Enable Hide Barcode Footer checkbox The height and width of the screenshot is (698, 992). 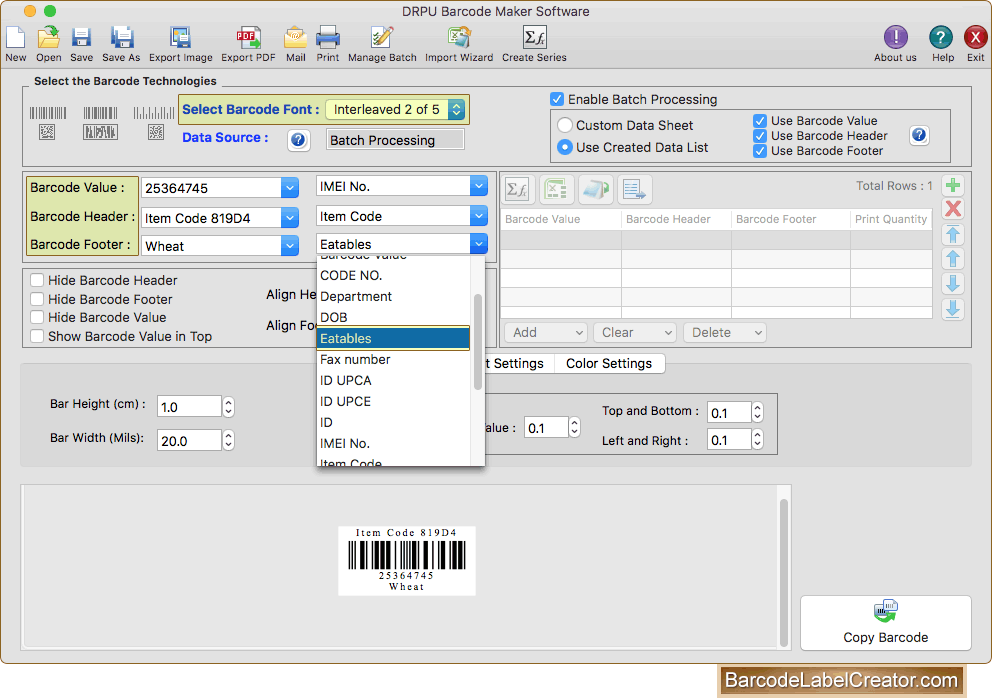[37, 299]
